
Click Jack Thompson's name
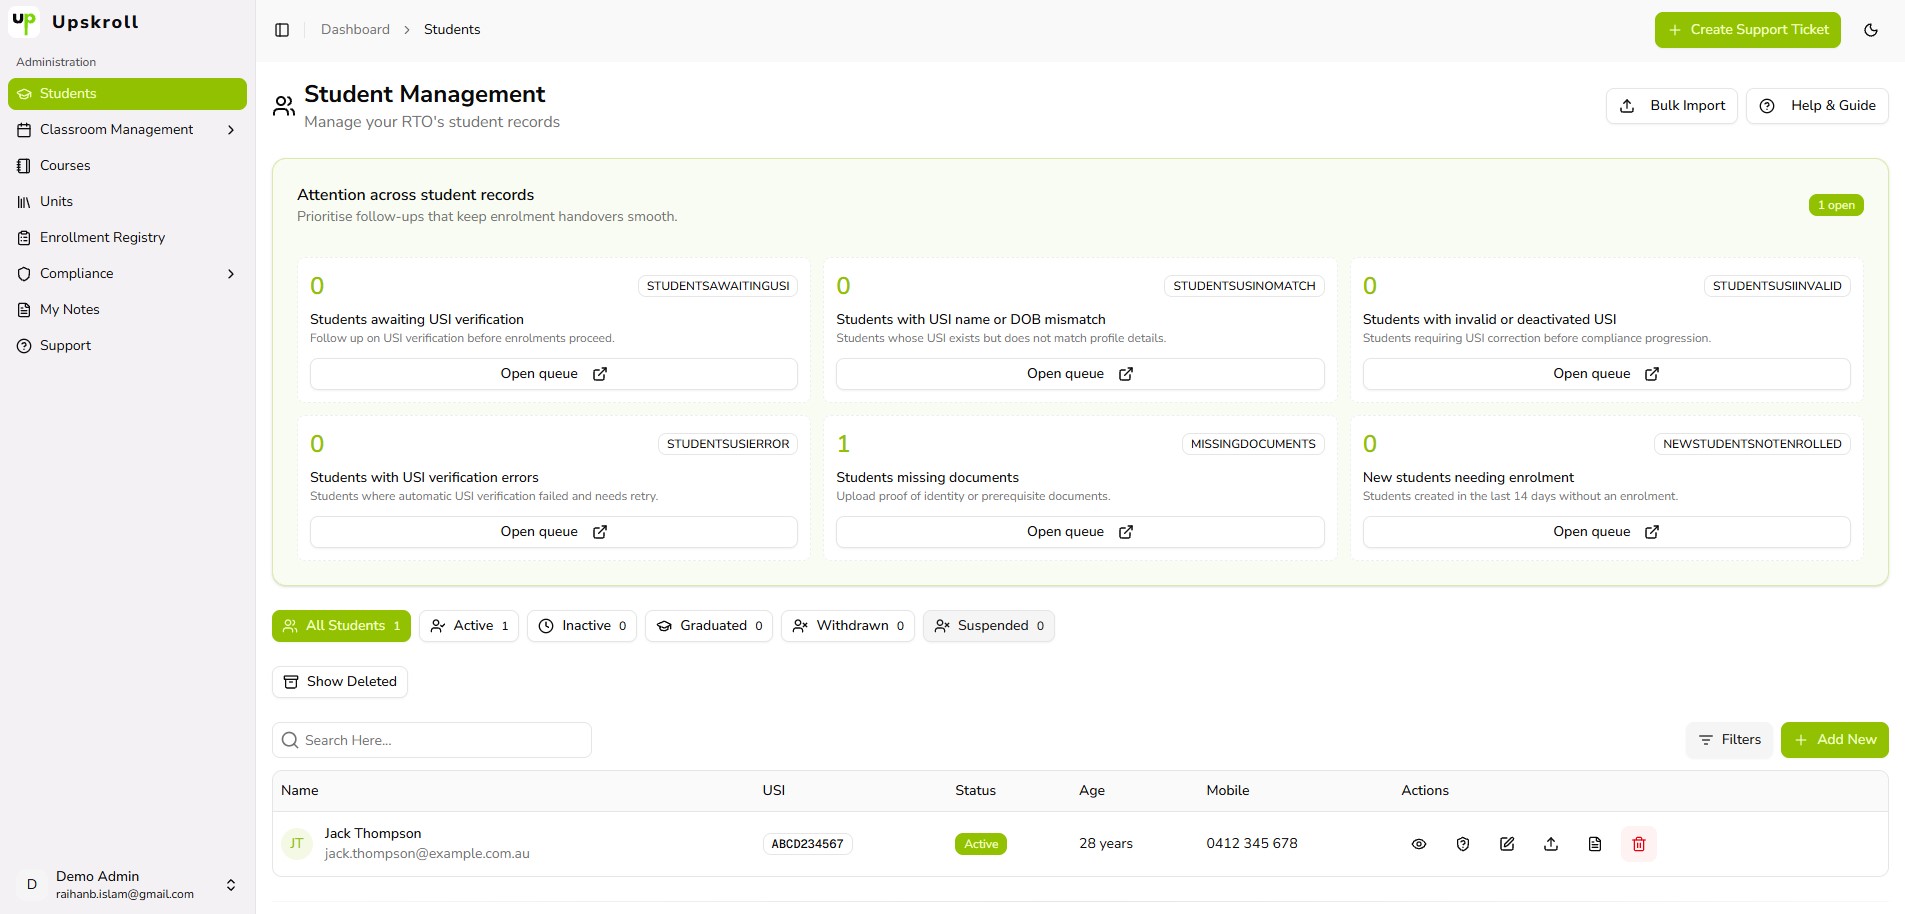[373, 833]
